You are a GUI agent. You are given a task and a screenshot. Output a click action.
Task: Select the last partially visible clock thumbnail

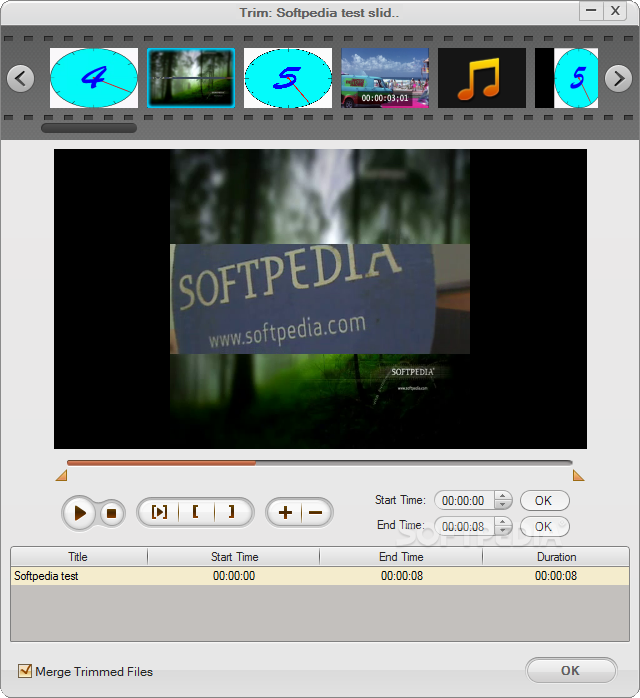point(566,78)
